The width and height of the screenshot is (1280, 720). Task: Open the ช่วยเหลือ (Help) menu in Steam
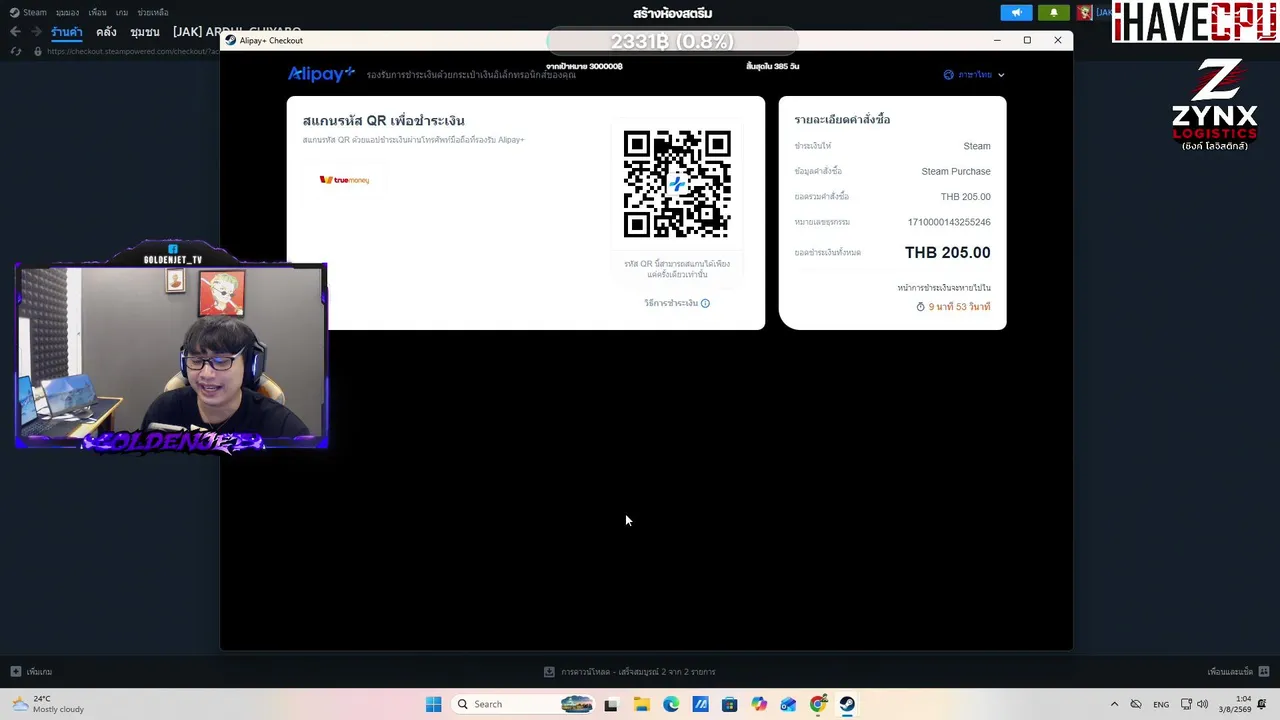coord(153,12)
